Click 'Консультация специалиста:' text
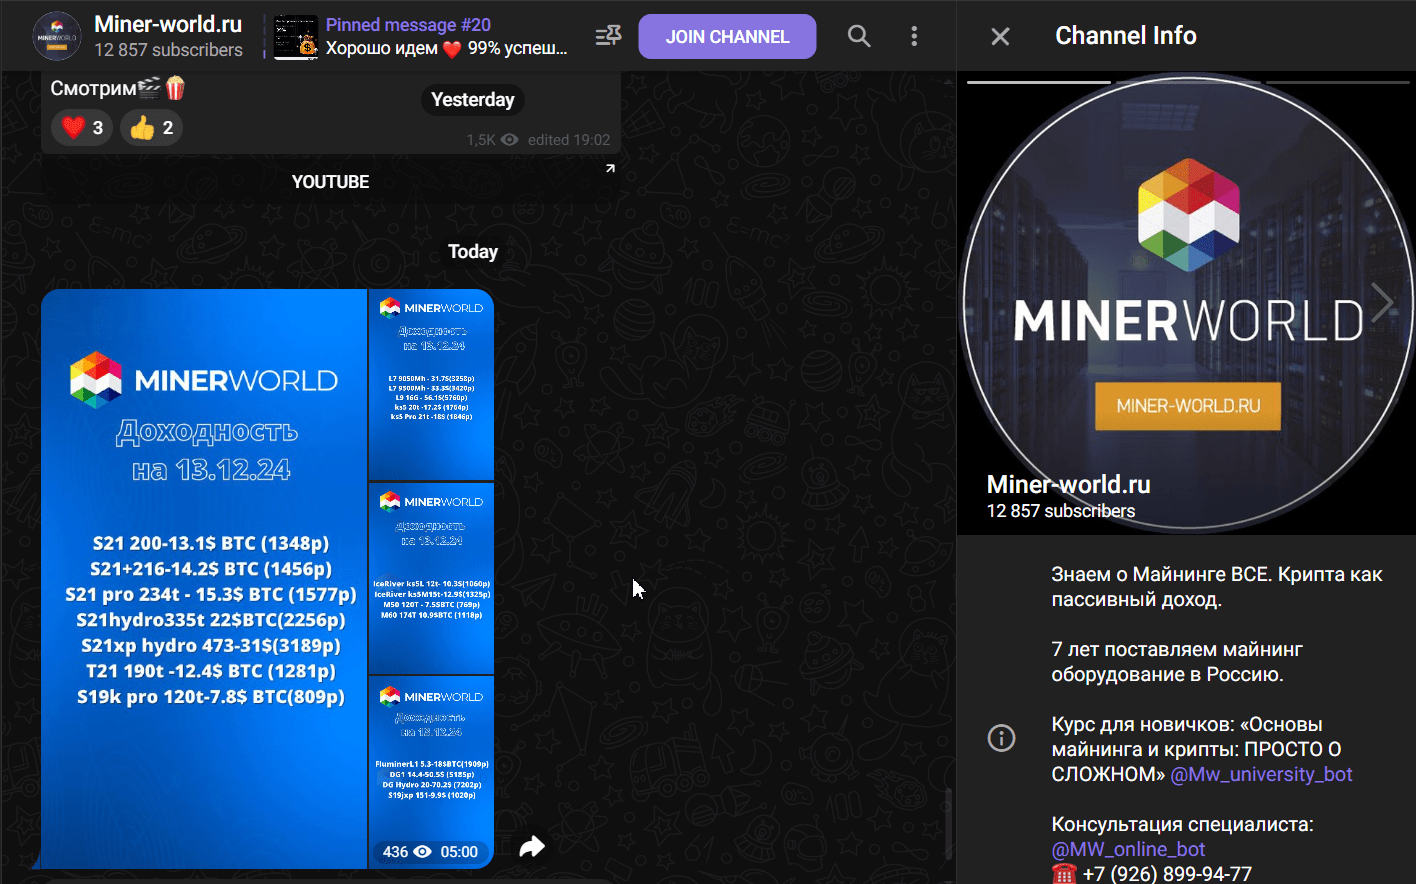The image size is (1416, 884). [1182, 825]
